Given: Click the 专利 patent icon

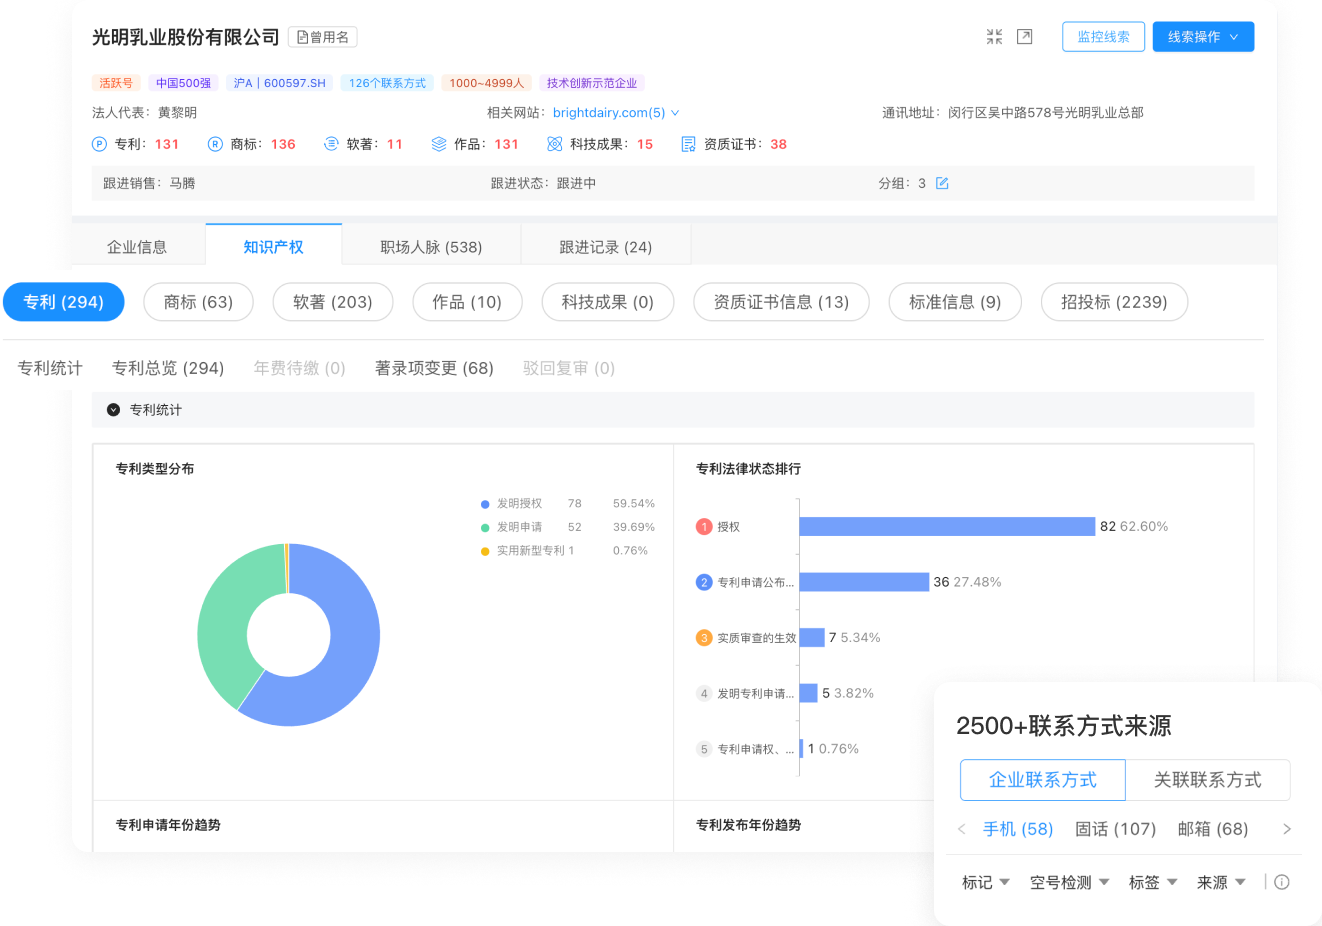Looking at the screenshot, I should (99, 144).
